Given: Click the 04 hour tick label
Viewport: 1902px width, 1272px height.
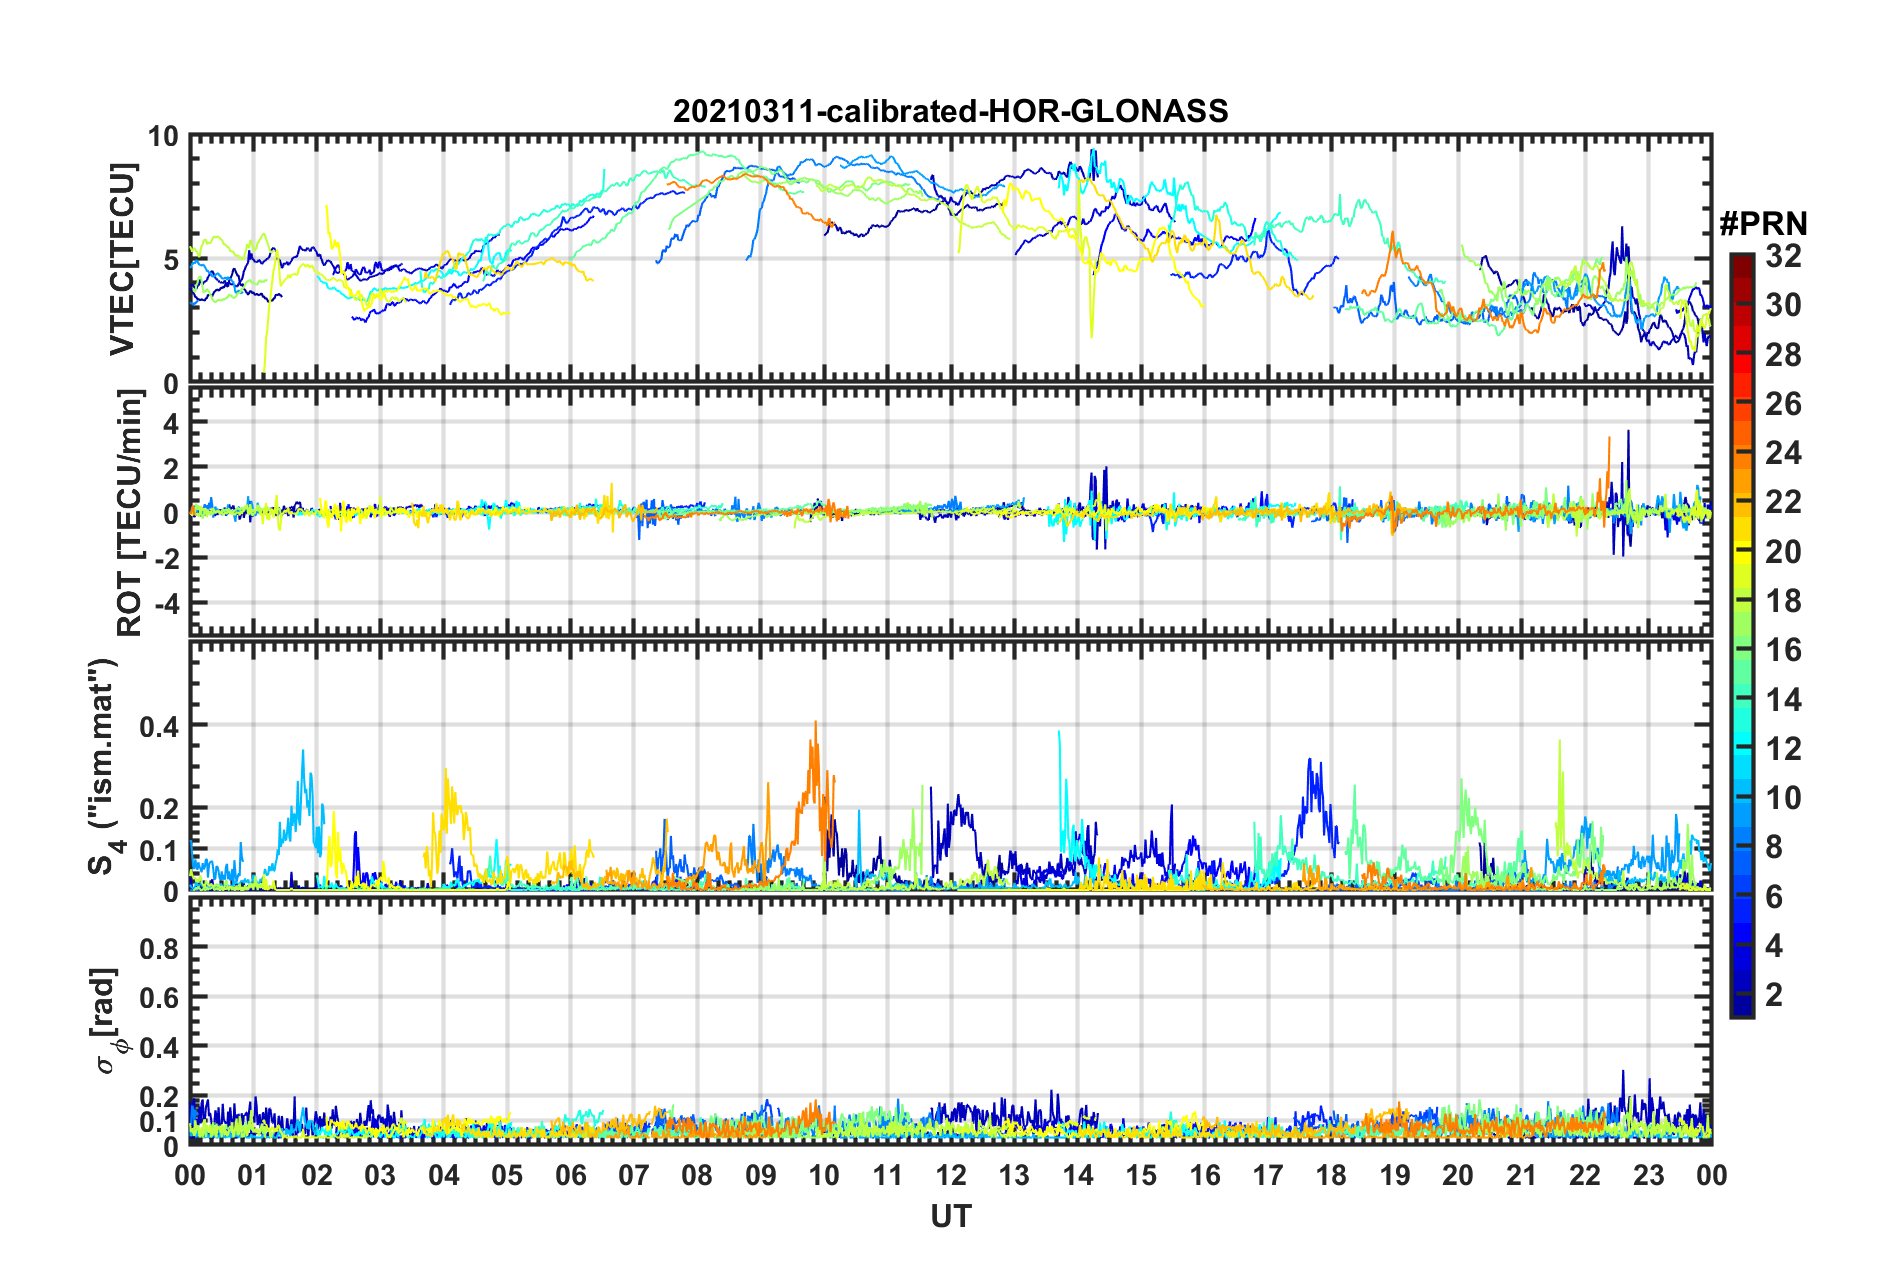Looking at the screenshot, I should [x=444, y=1175].
